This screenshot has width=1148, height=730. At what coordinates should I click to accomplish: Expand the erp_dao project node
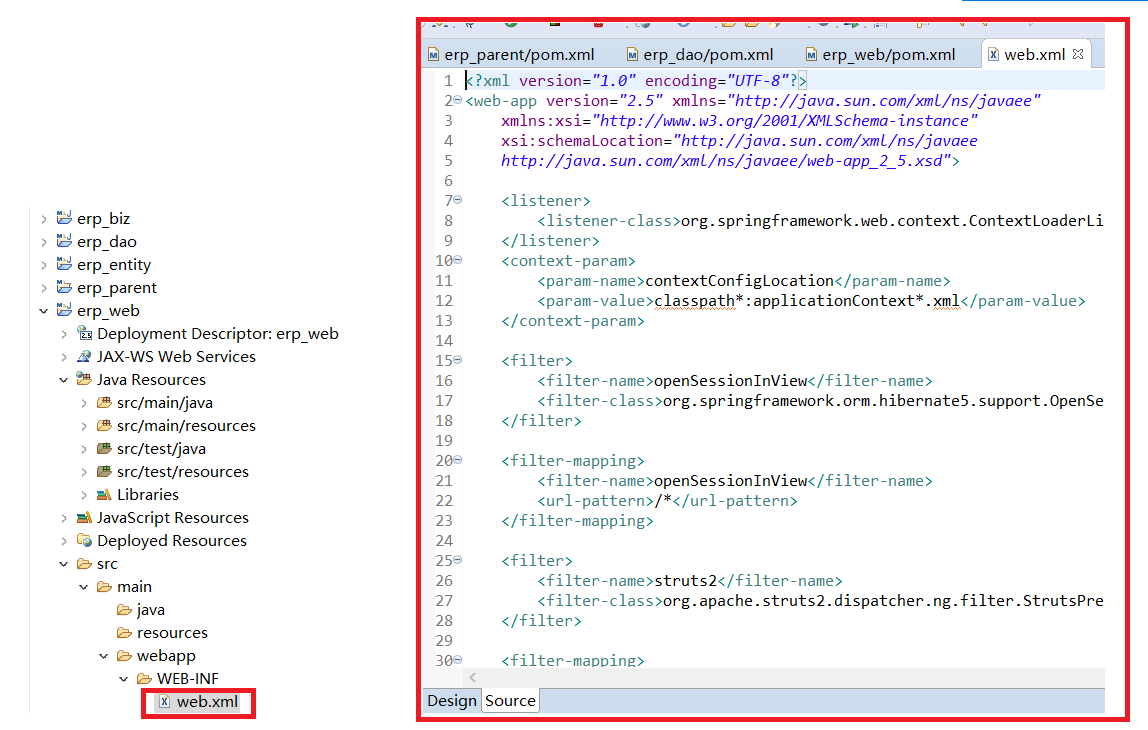(44, 242)
